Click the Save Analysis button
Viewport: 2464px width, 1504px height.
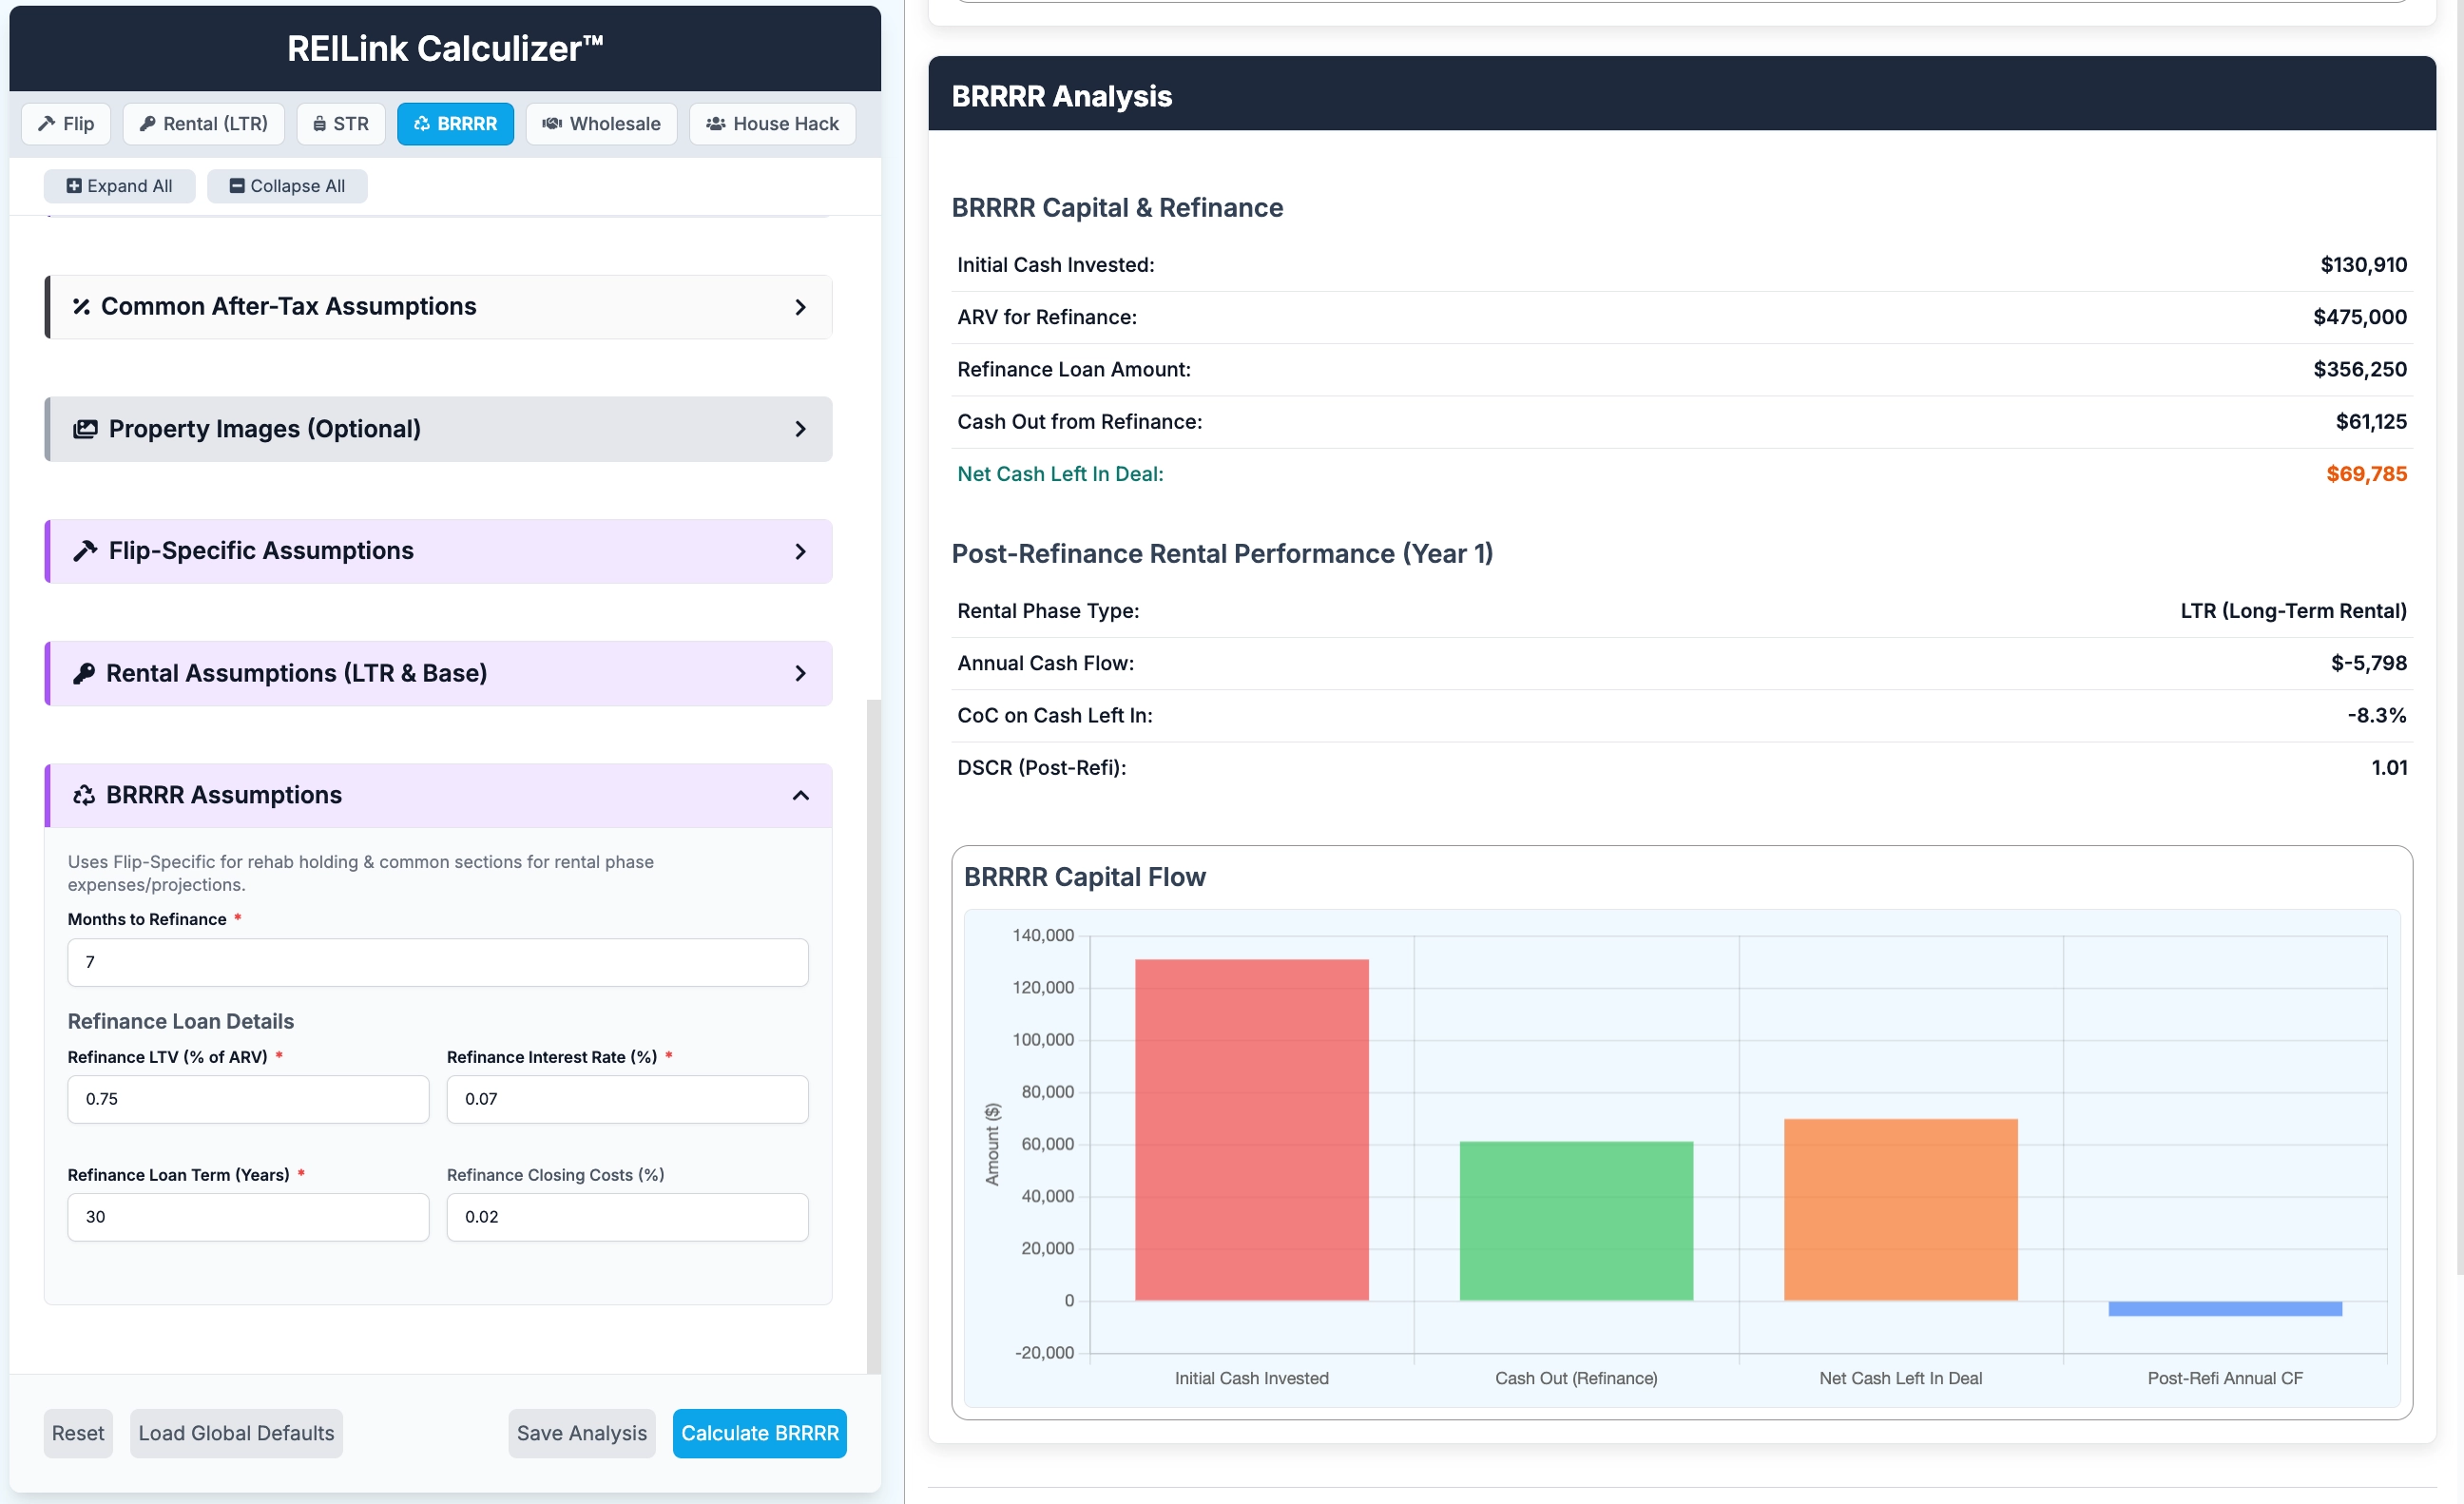[x=581, y=1433]
